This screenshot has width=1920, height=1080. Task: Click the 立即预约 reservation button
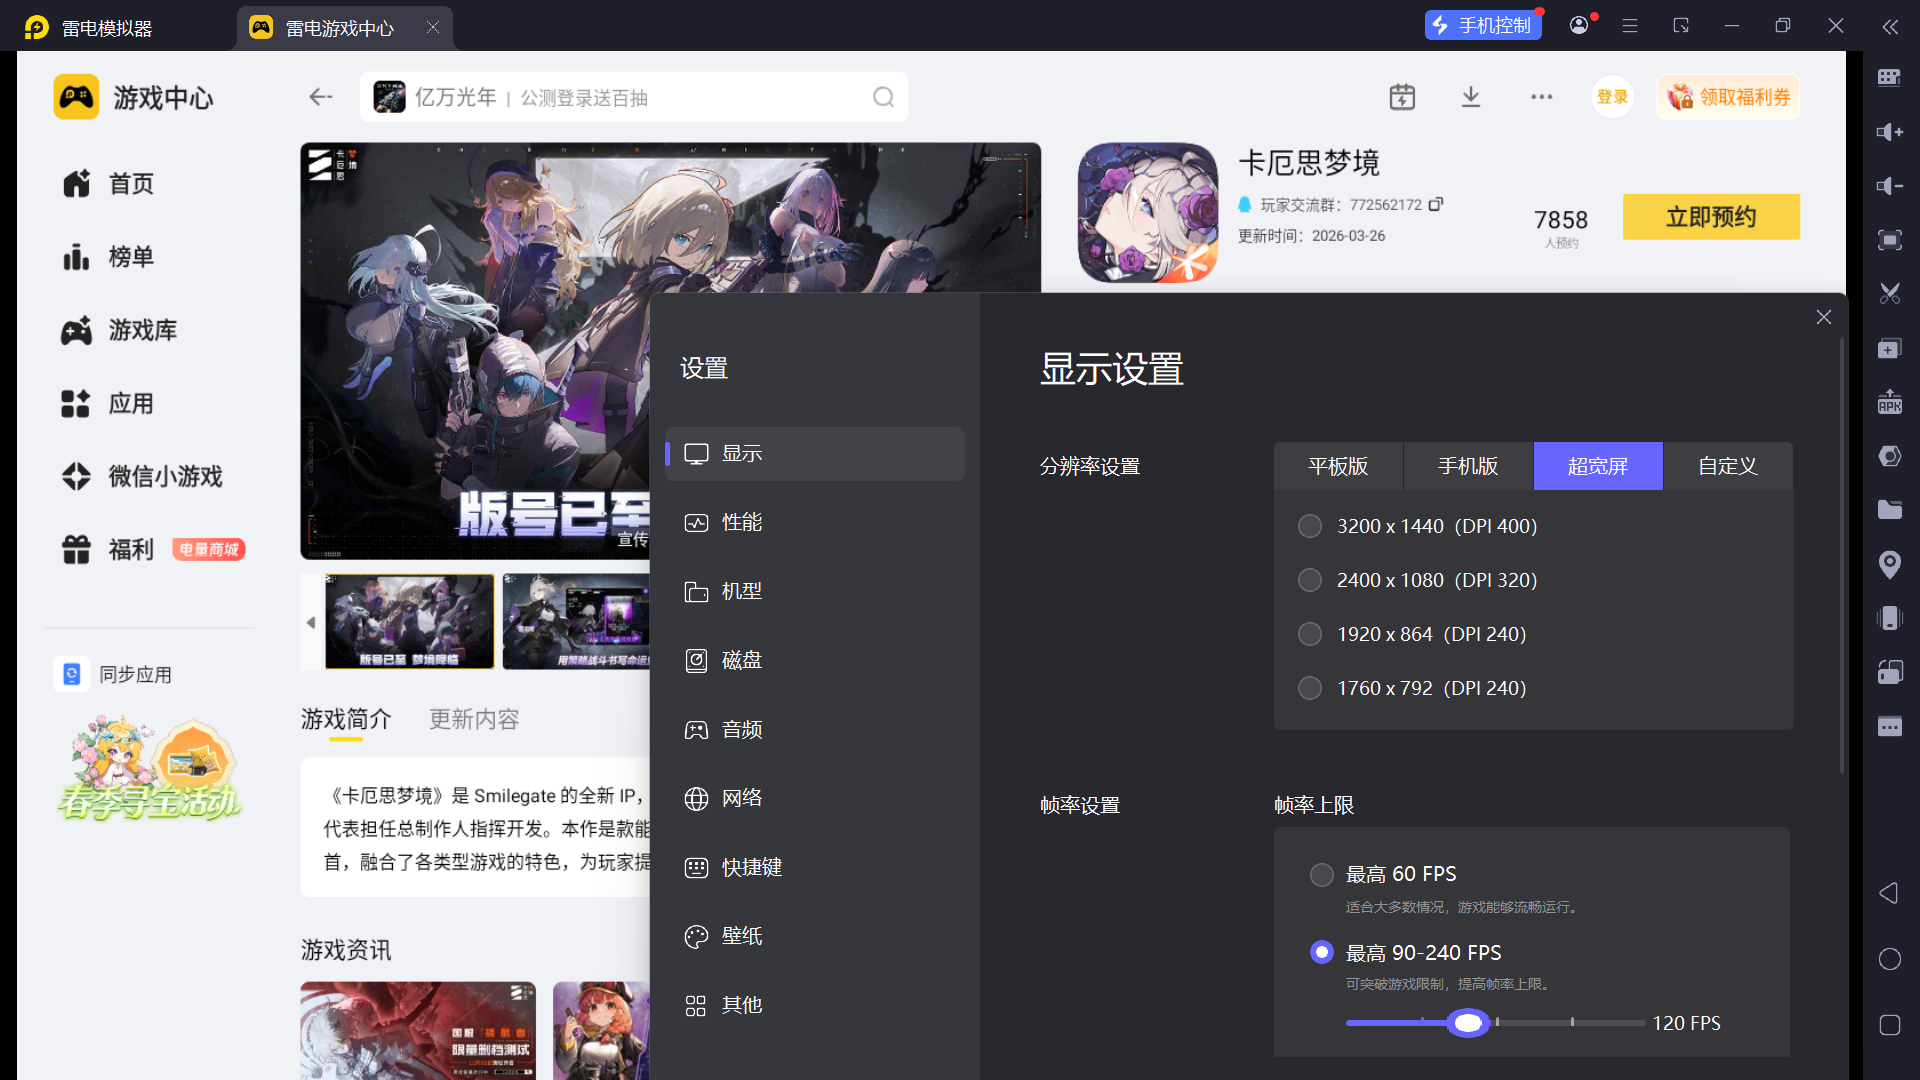(x=1711, y=217)
